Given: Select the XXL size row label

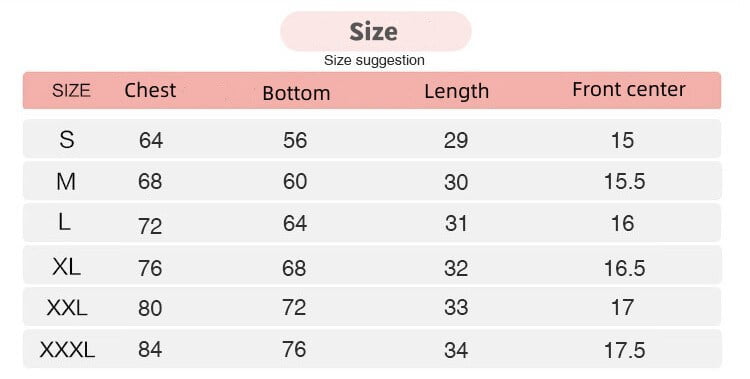Looking at the screenshot, I should 67,308.
